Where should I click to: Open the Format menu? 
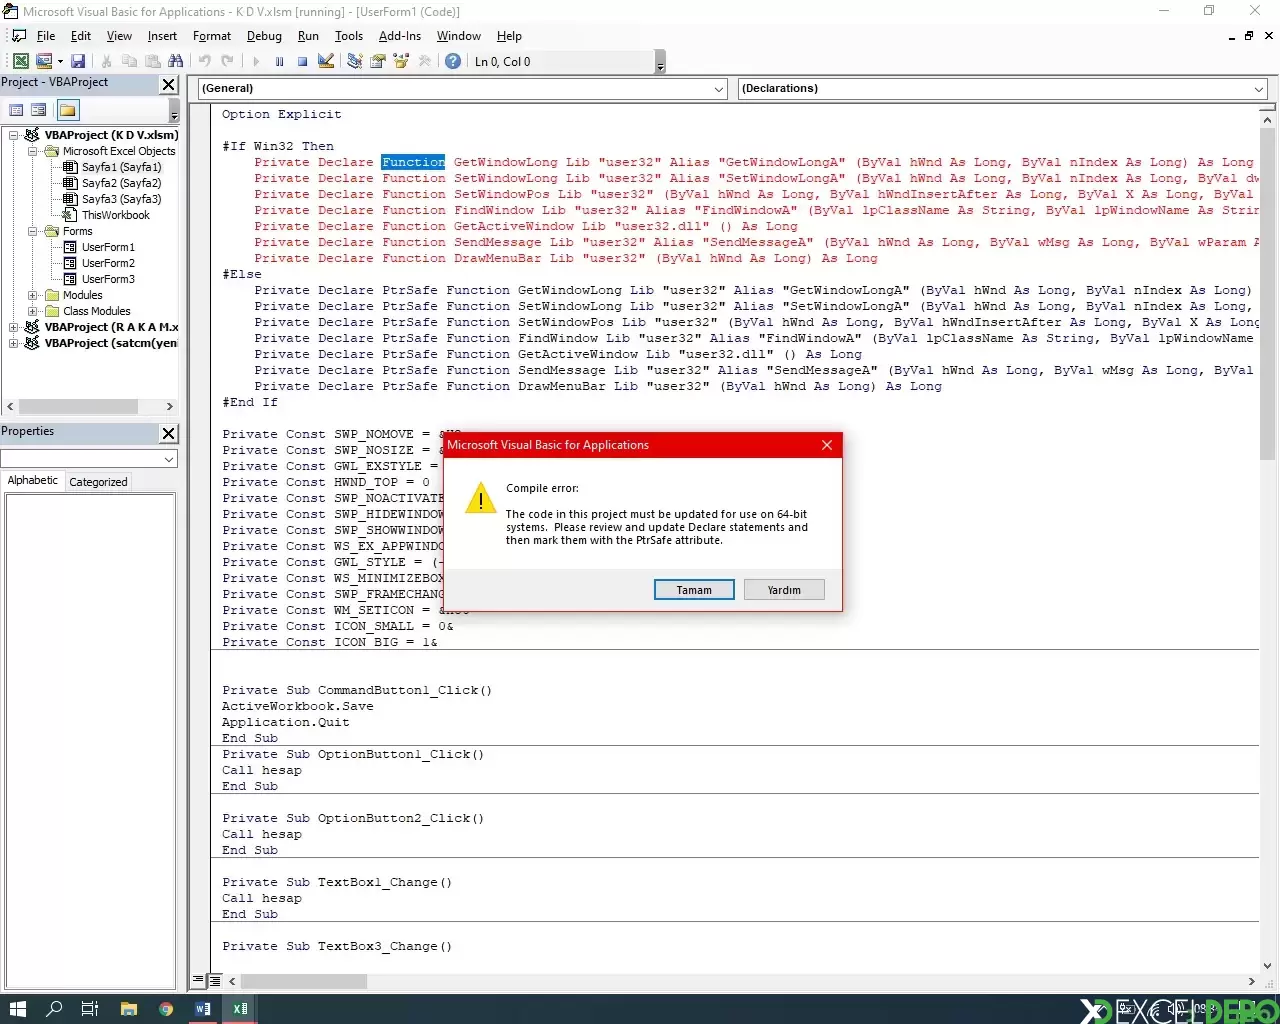212,36
